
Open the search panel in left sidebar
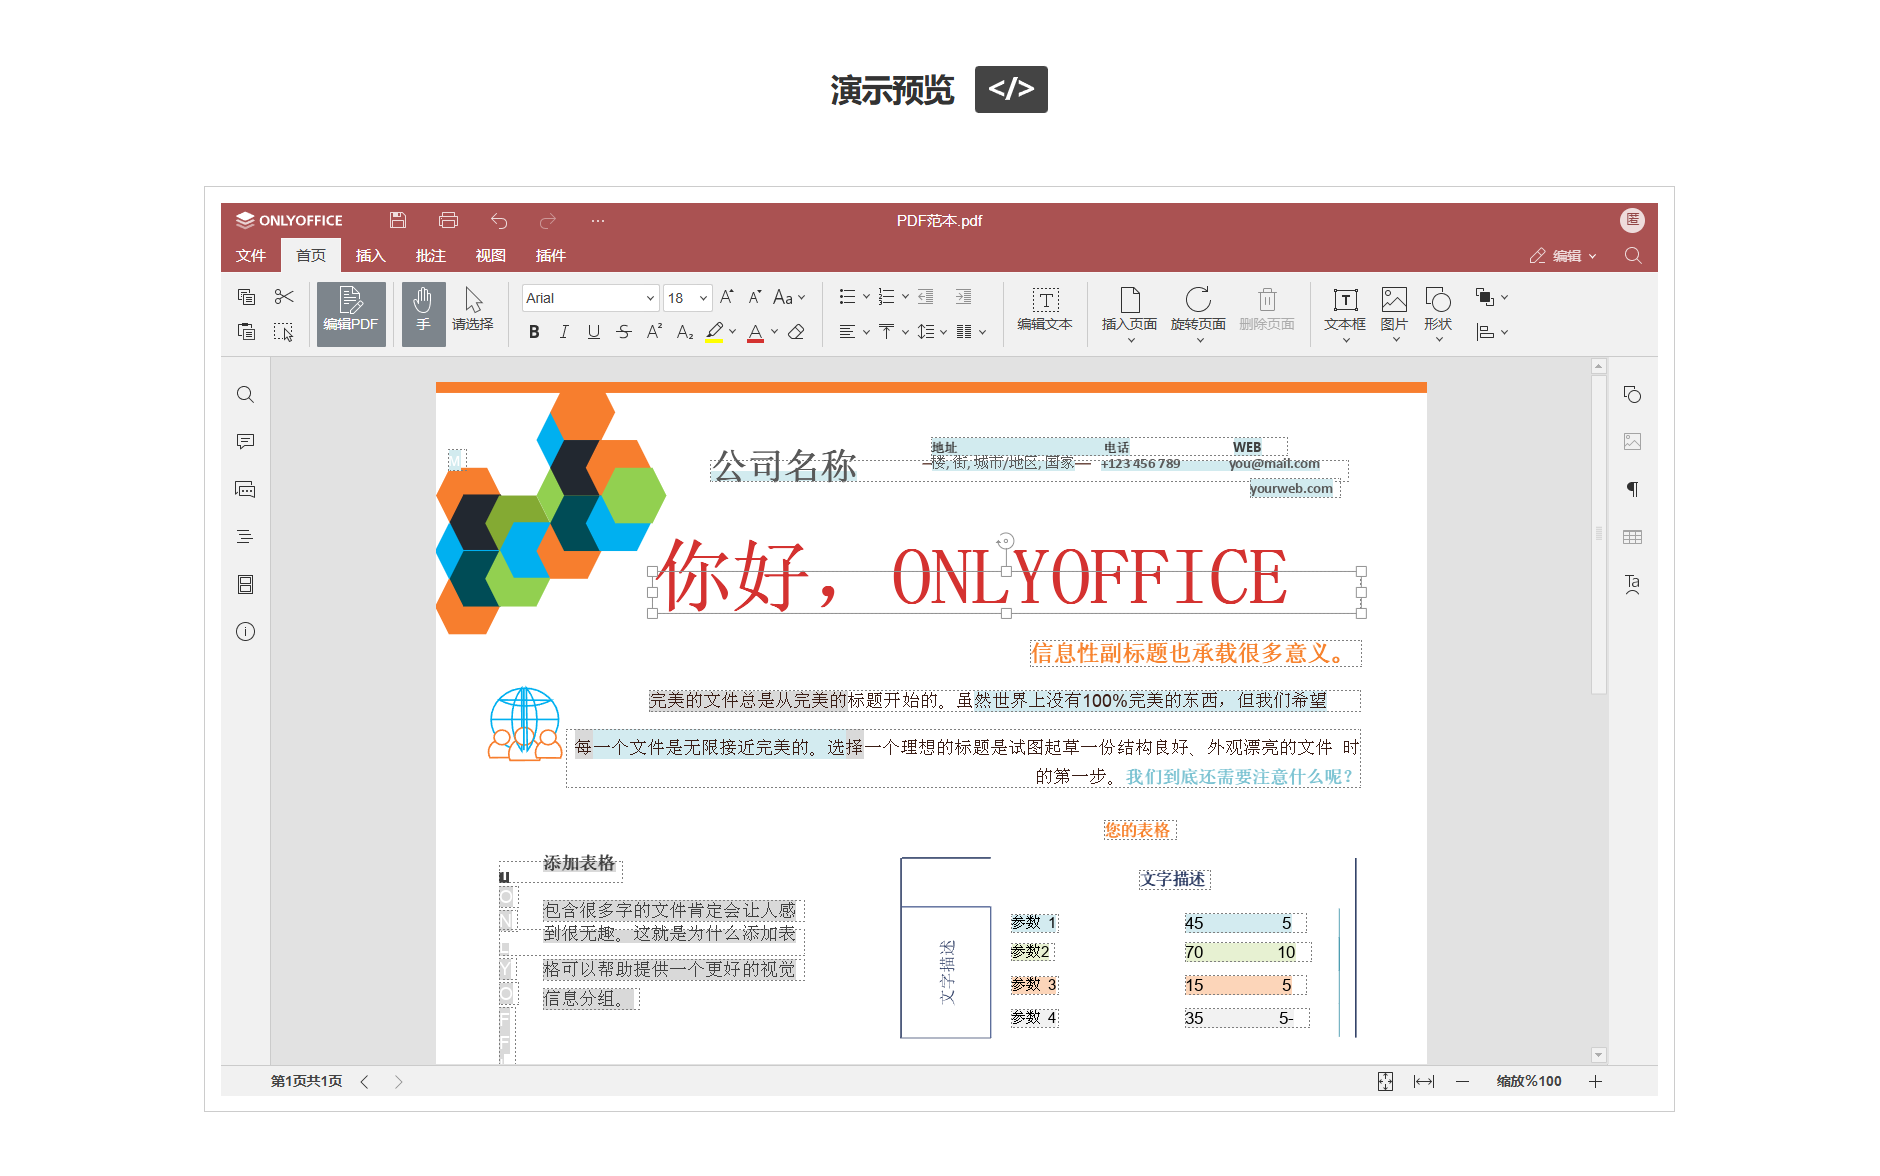[245, 395]
